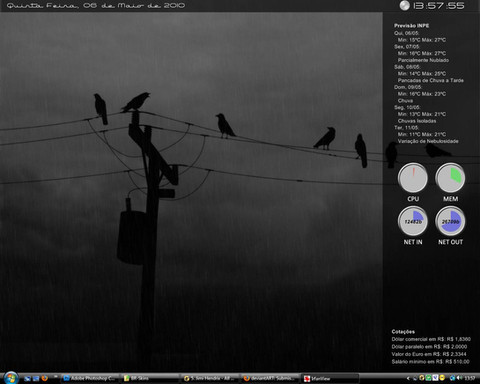Click the 'Ter, 11/05' forecast line
Image resolution: width=480 pixels, height=384 pixels.
406,128
